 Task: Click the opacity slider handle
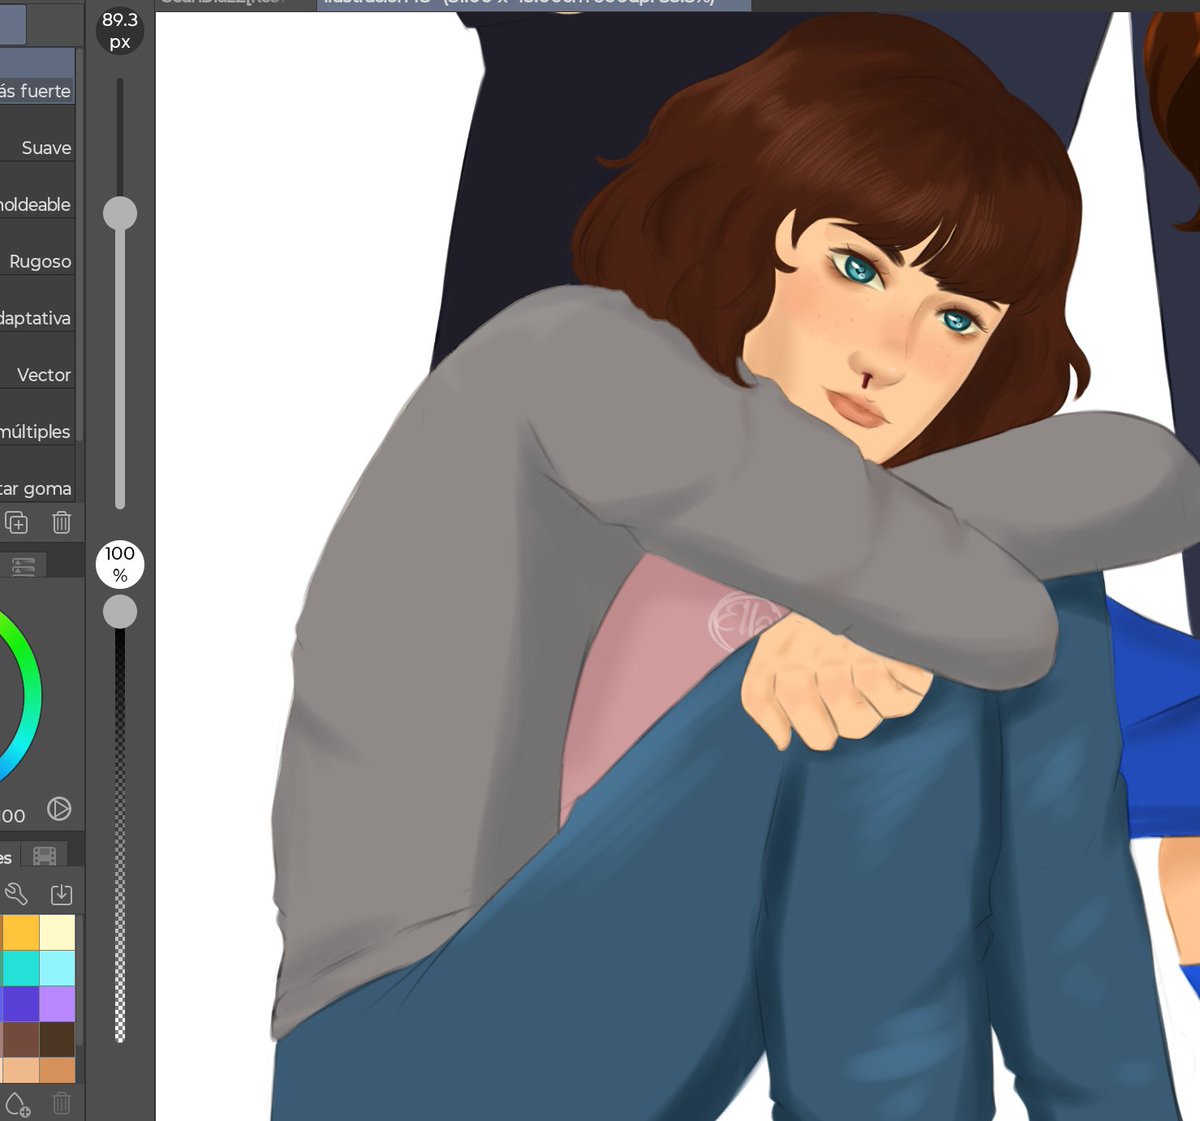120,611
